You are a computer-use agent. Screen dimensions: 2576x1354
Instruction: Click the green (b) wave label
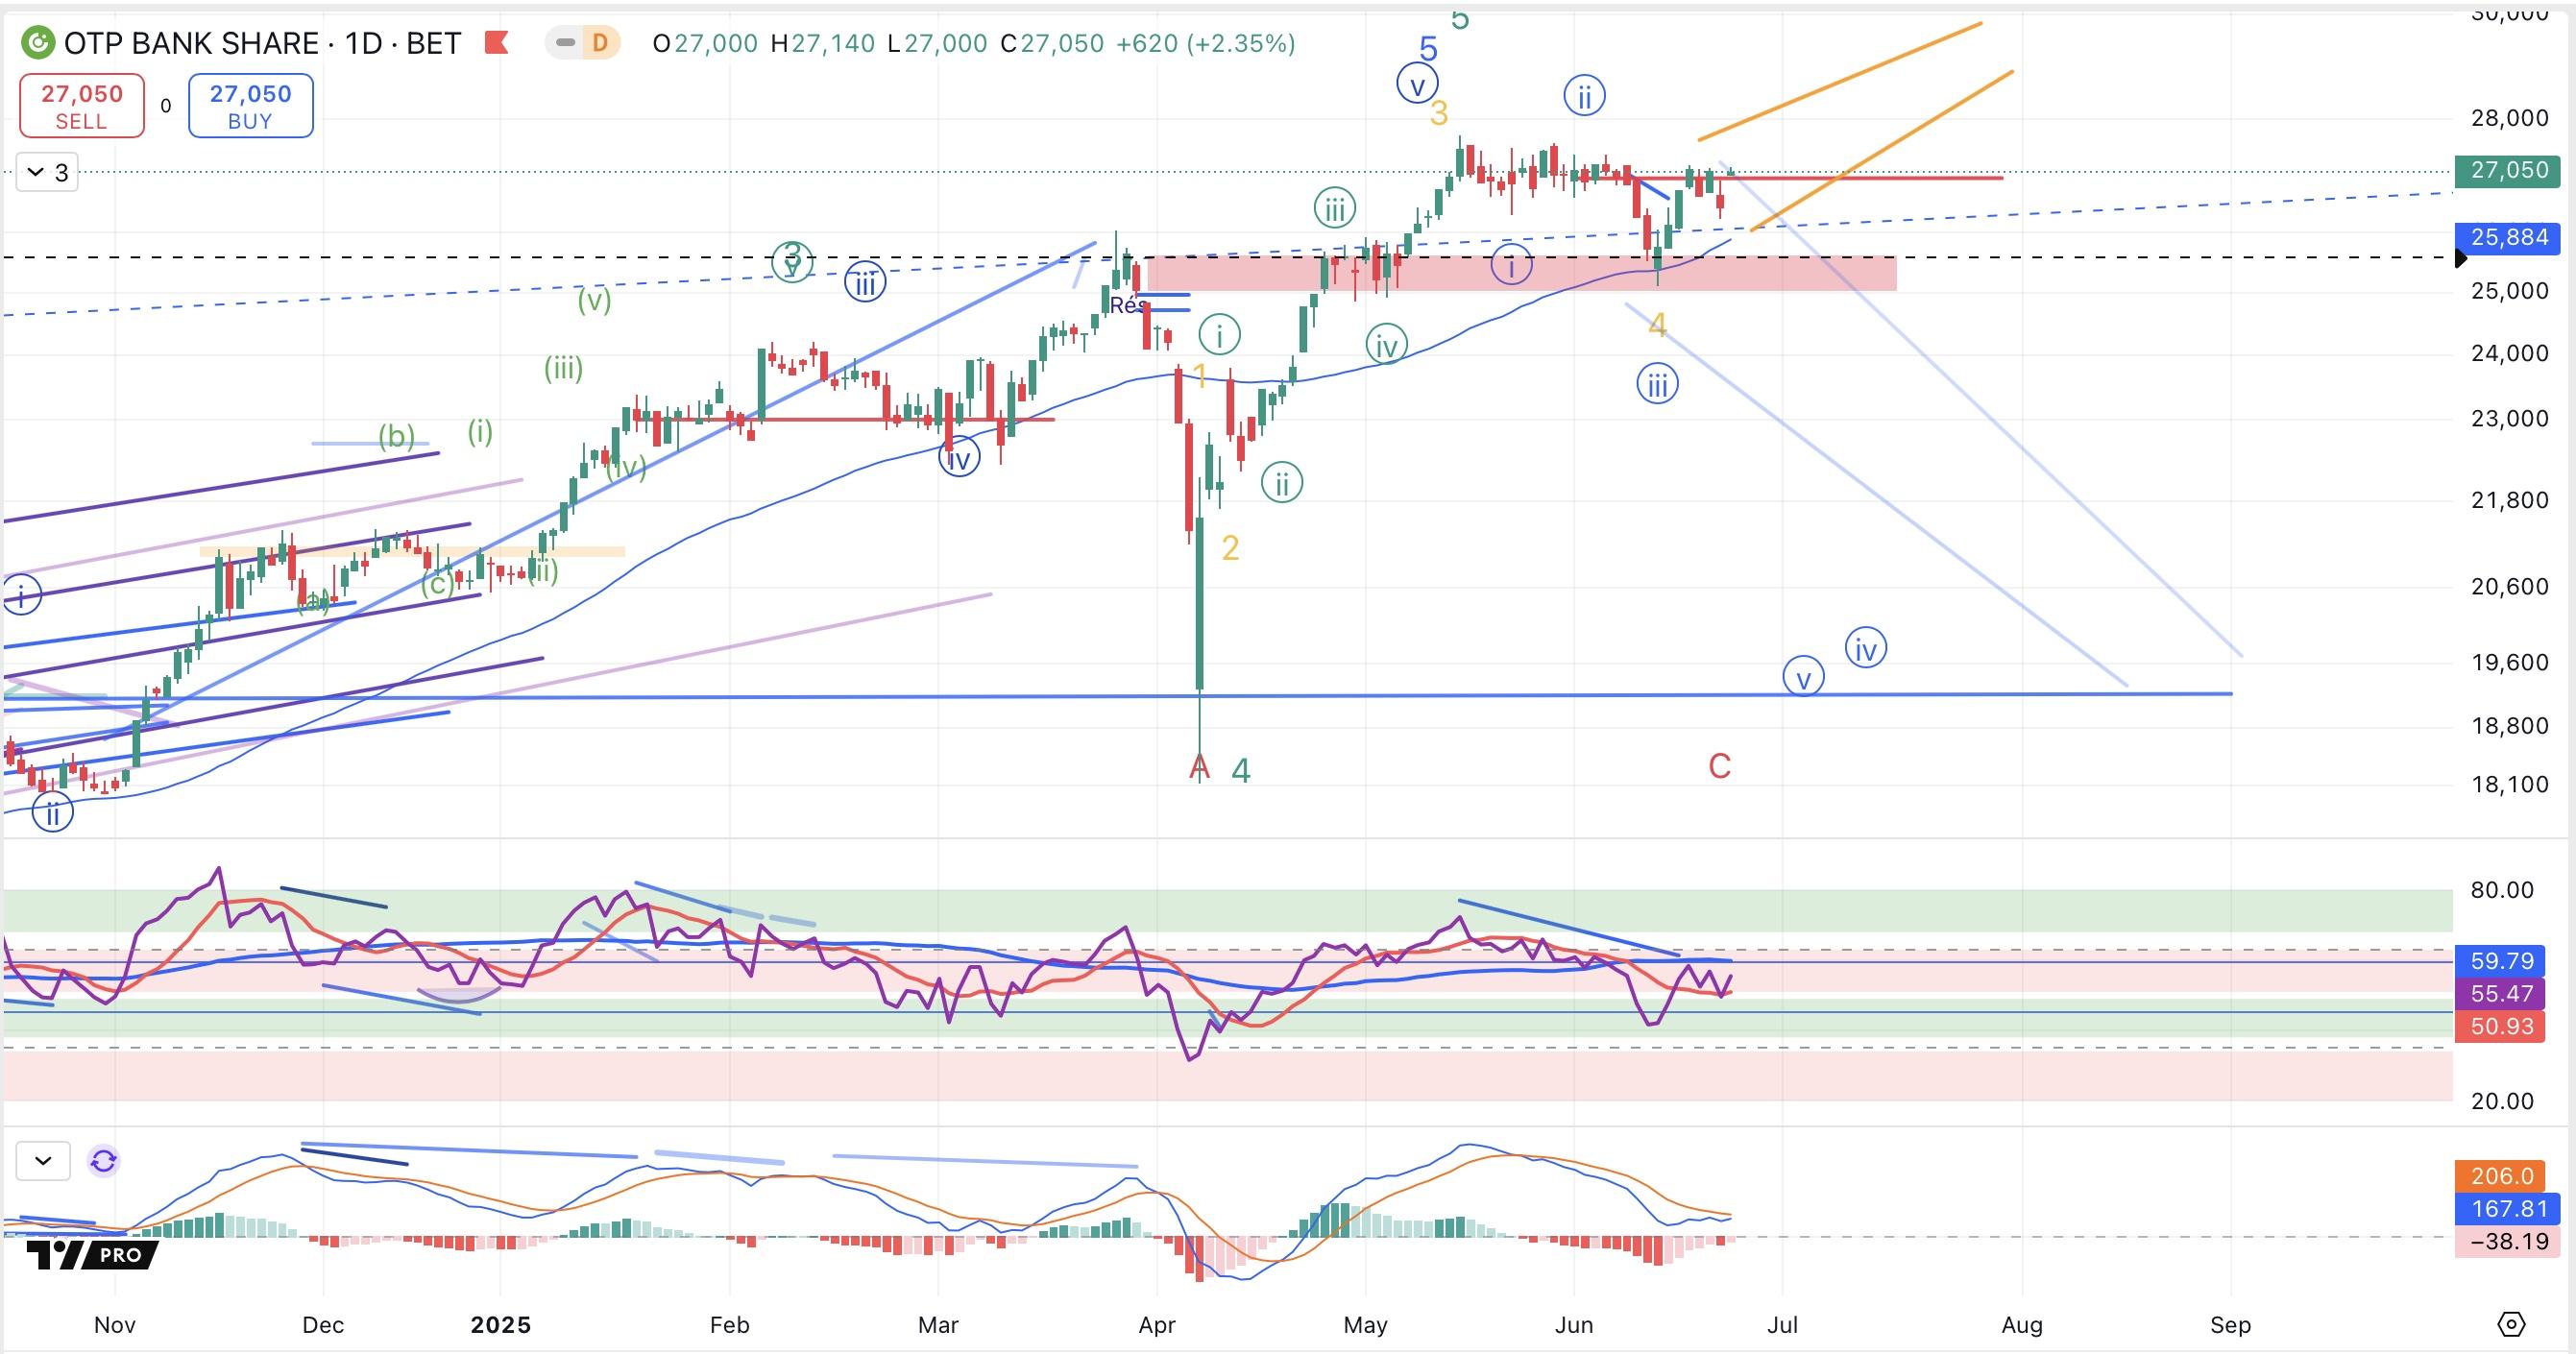pos(396,436)
